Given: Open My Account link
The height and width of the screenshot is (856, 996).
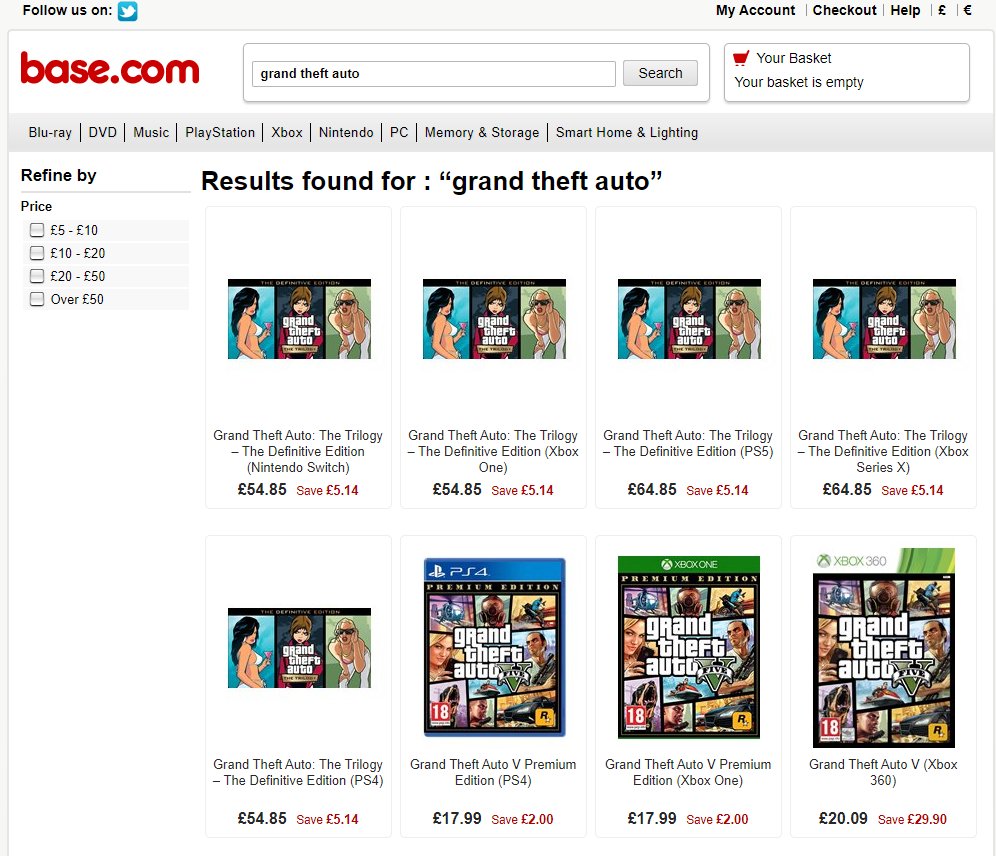Looking at the screenshot, I should 755,10.
